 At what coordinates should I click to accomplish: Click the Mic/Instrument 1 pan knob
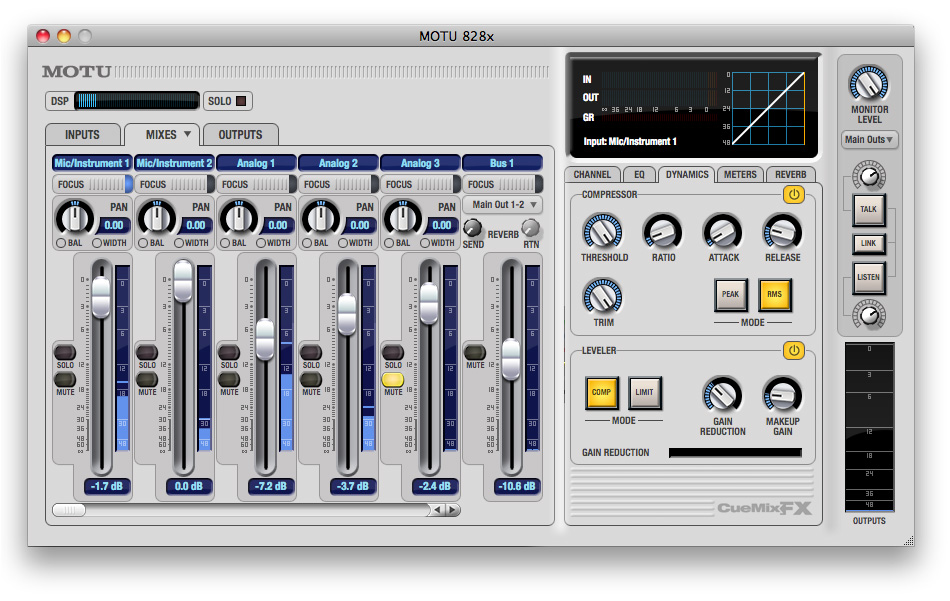click(x=73, y=217)
